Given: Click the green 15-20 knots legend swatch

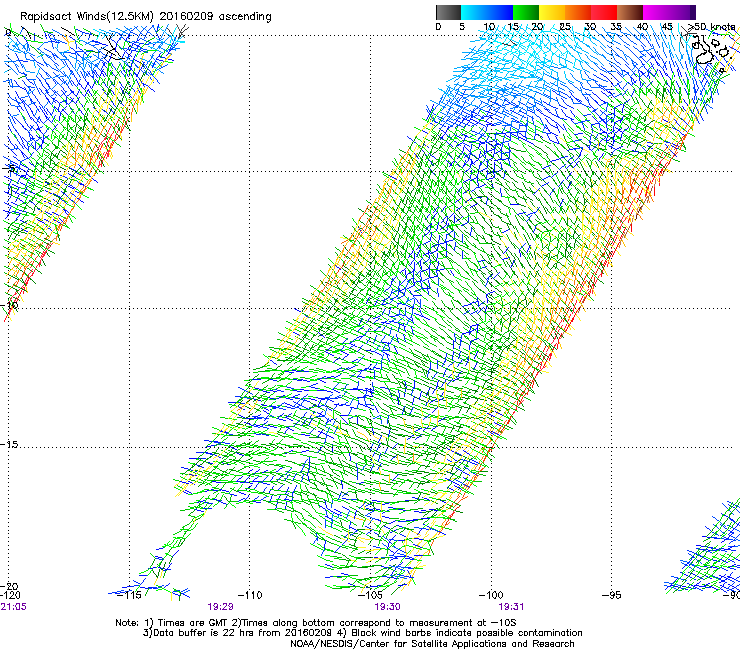Looking at the screenshot, I should [526, 12].
